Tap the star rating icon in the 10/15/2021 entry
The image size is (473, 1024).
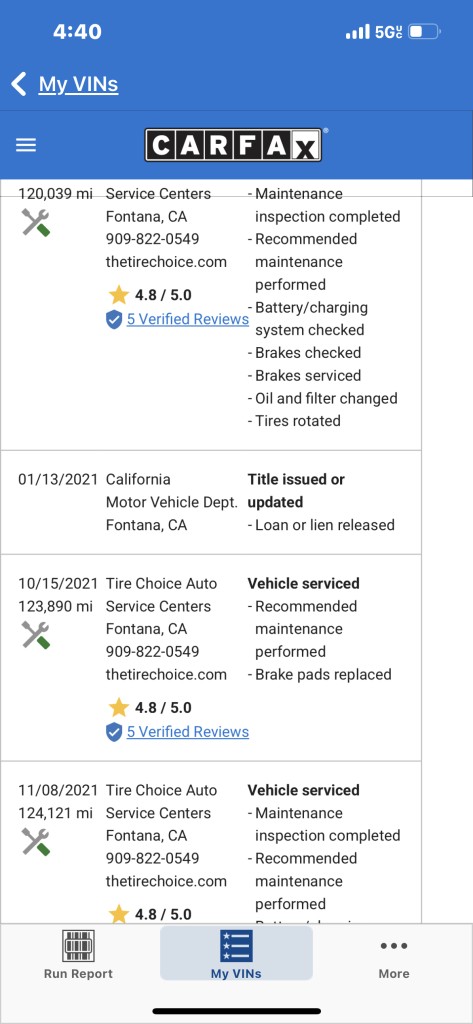pyautogui.click(x=118, y=708)
